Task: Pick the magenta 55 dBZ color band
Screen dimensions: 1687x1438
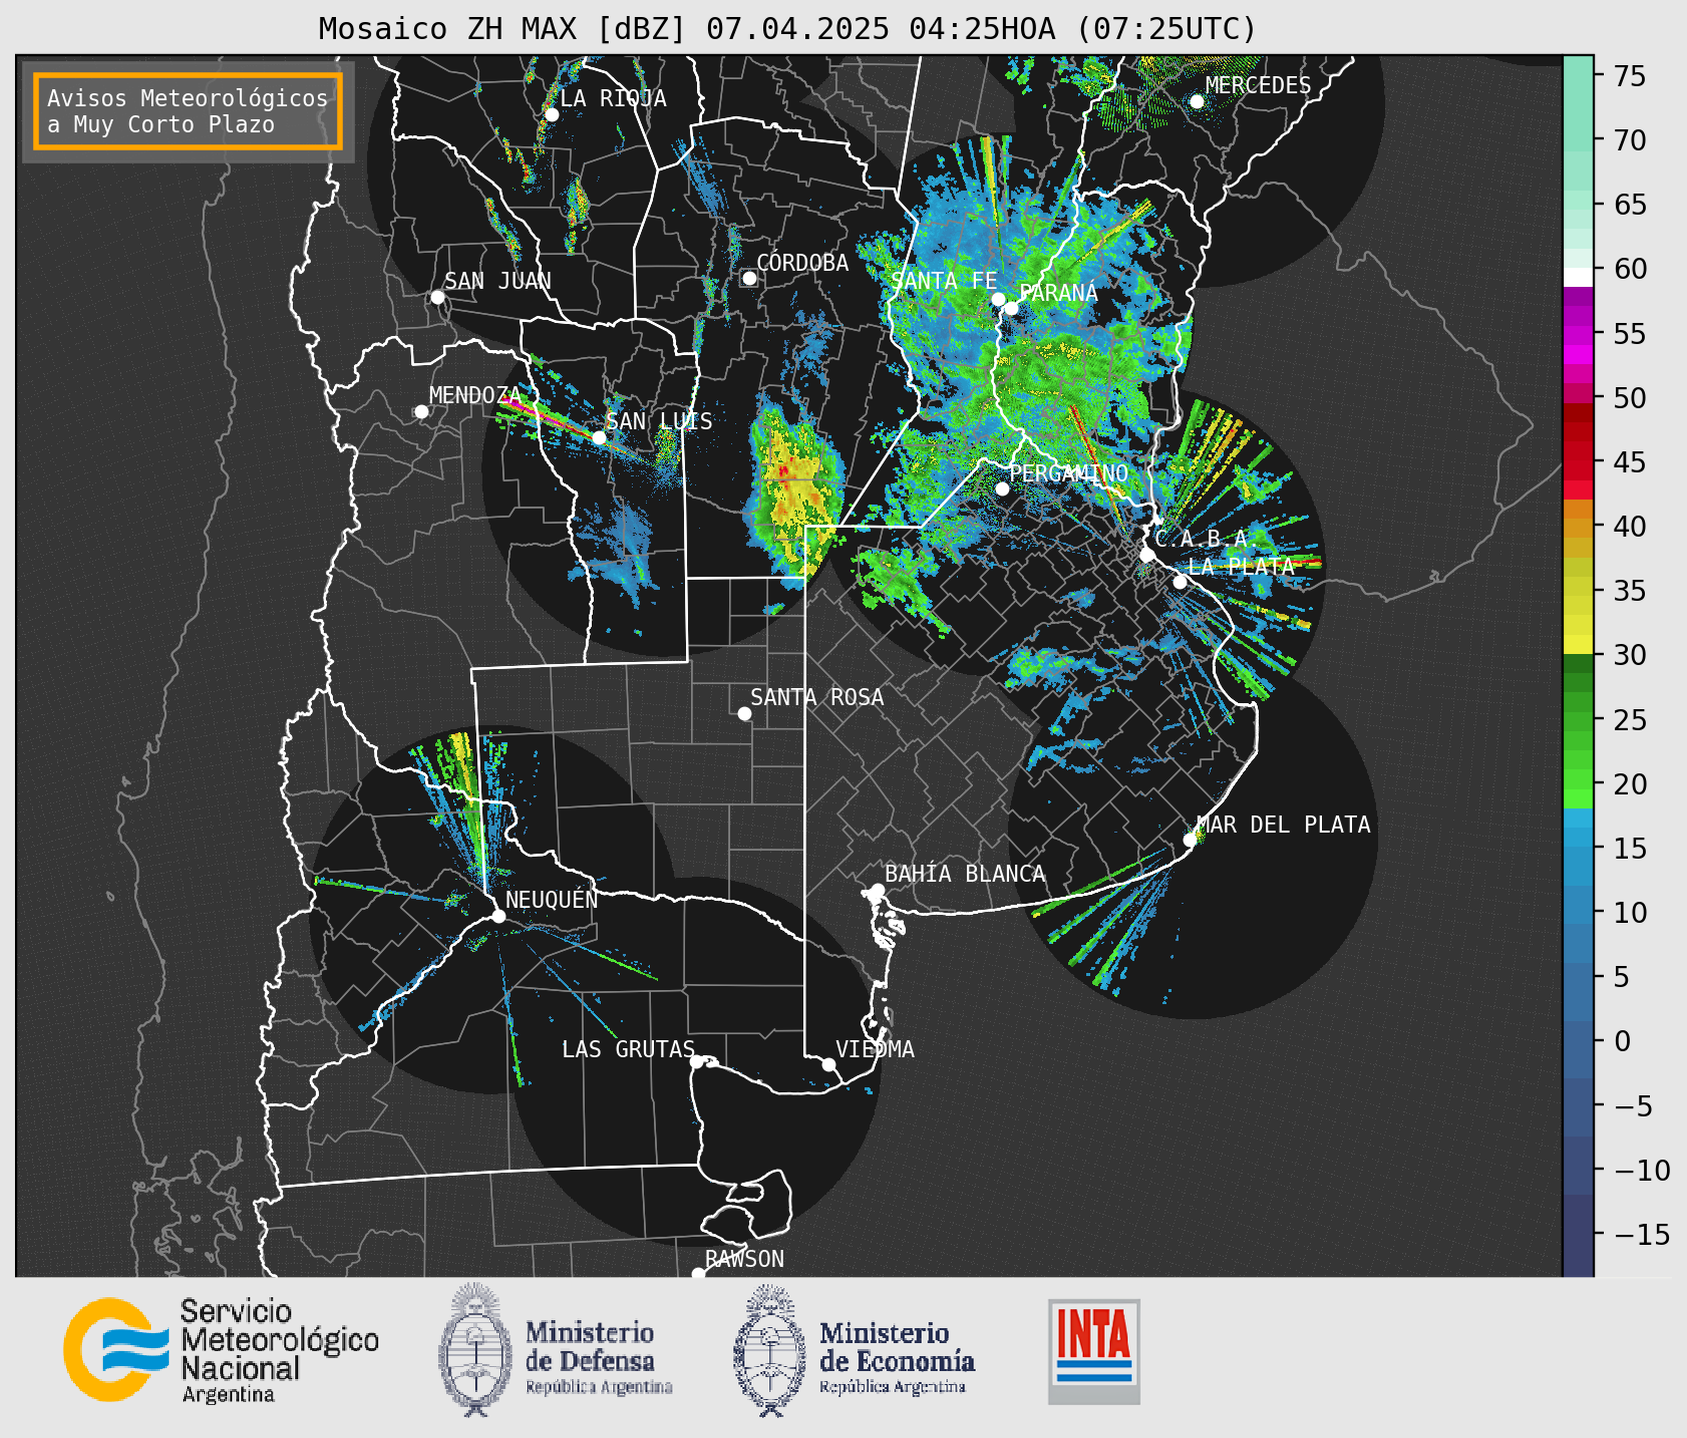Action: [x=1578, y=333]
